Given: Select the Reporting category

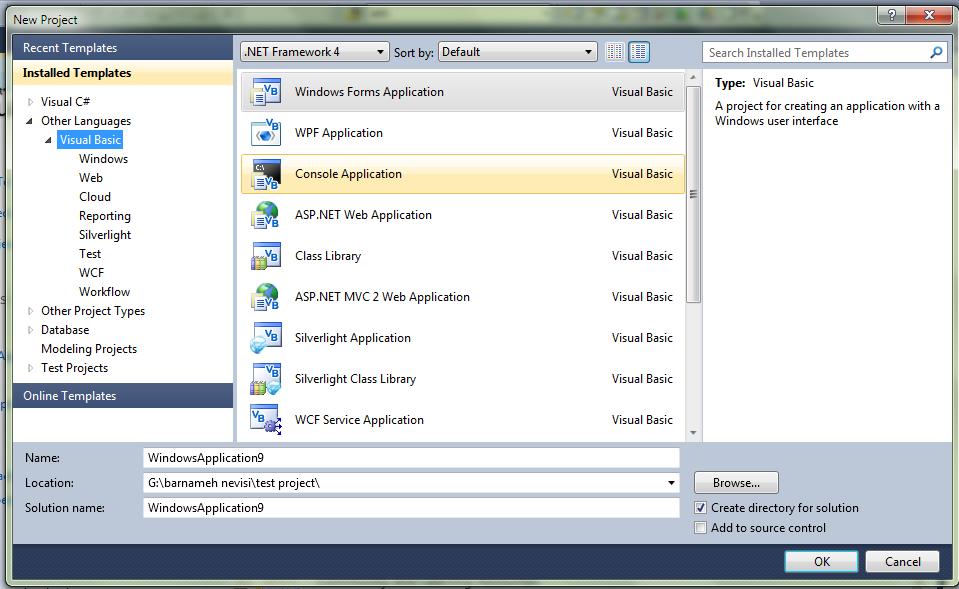Looking at the screenshot, I should click(x=105, y=216).
